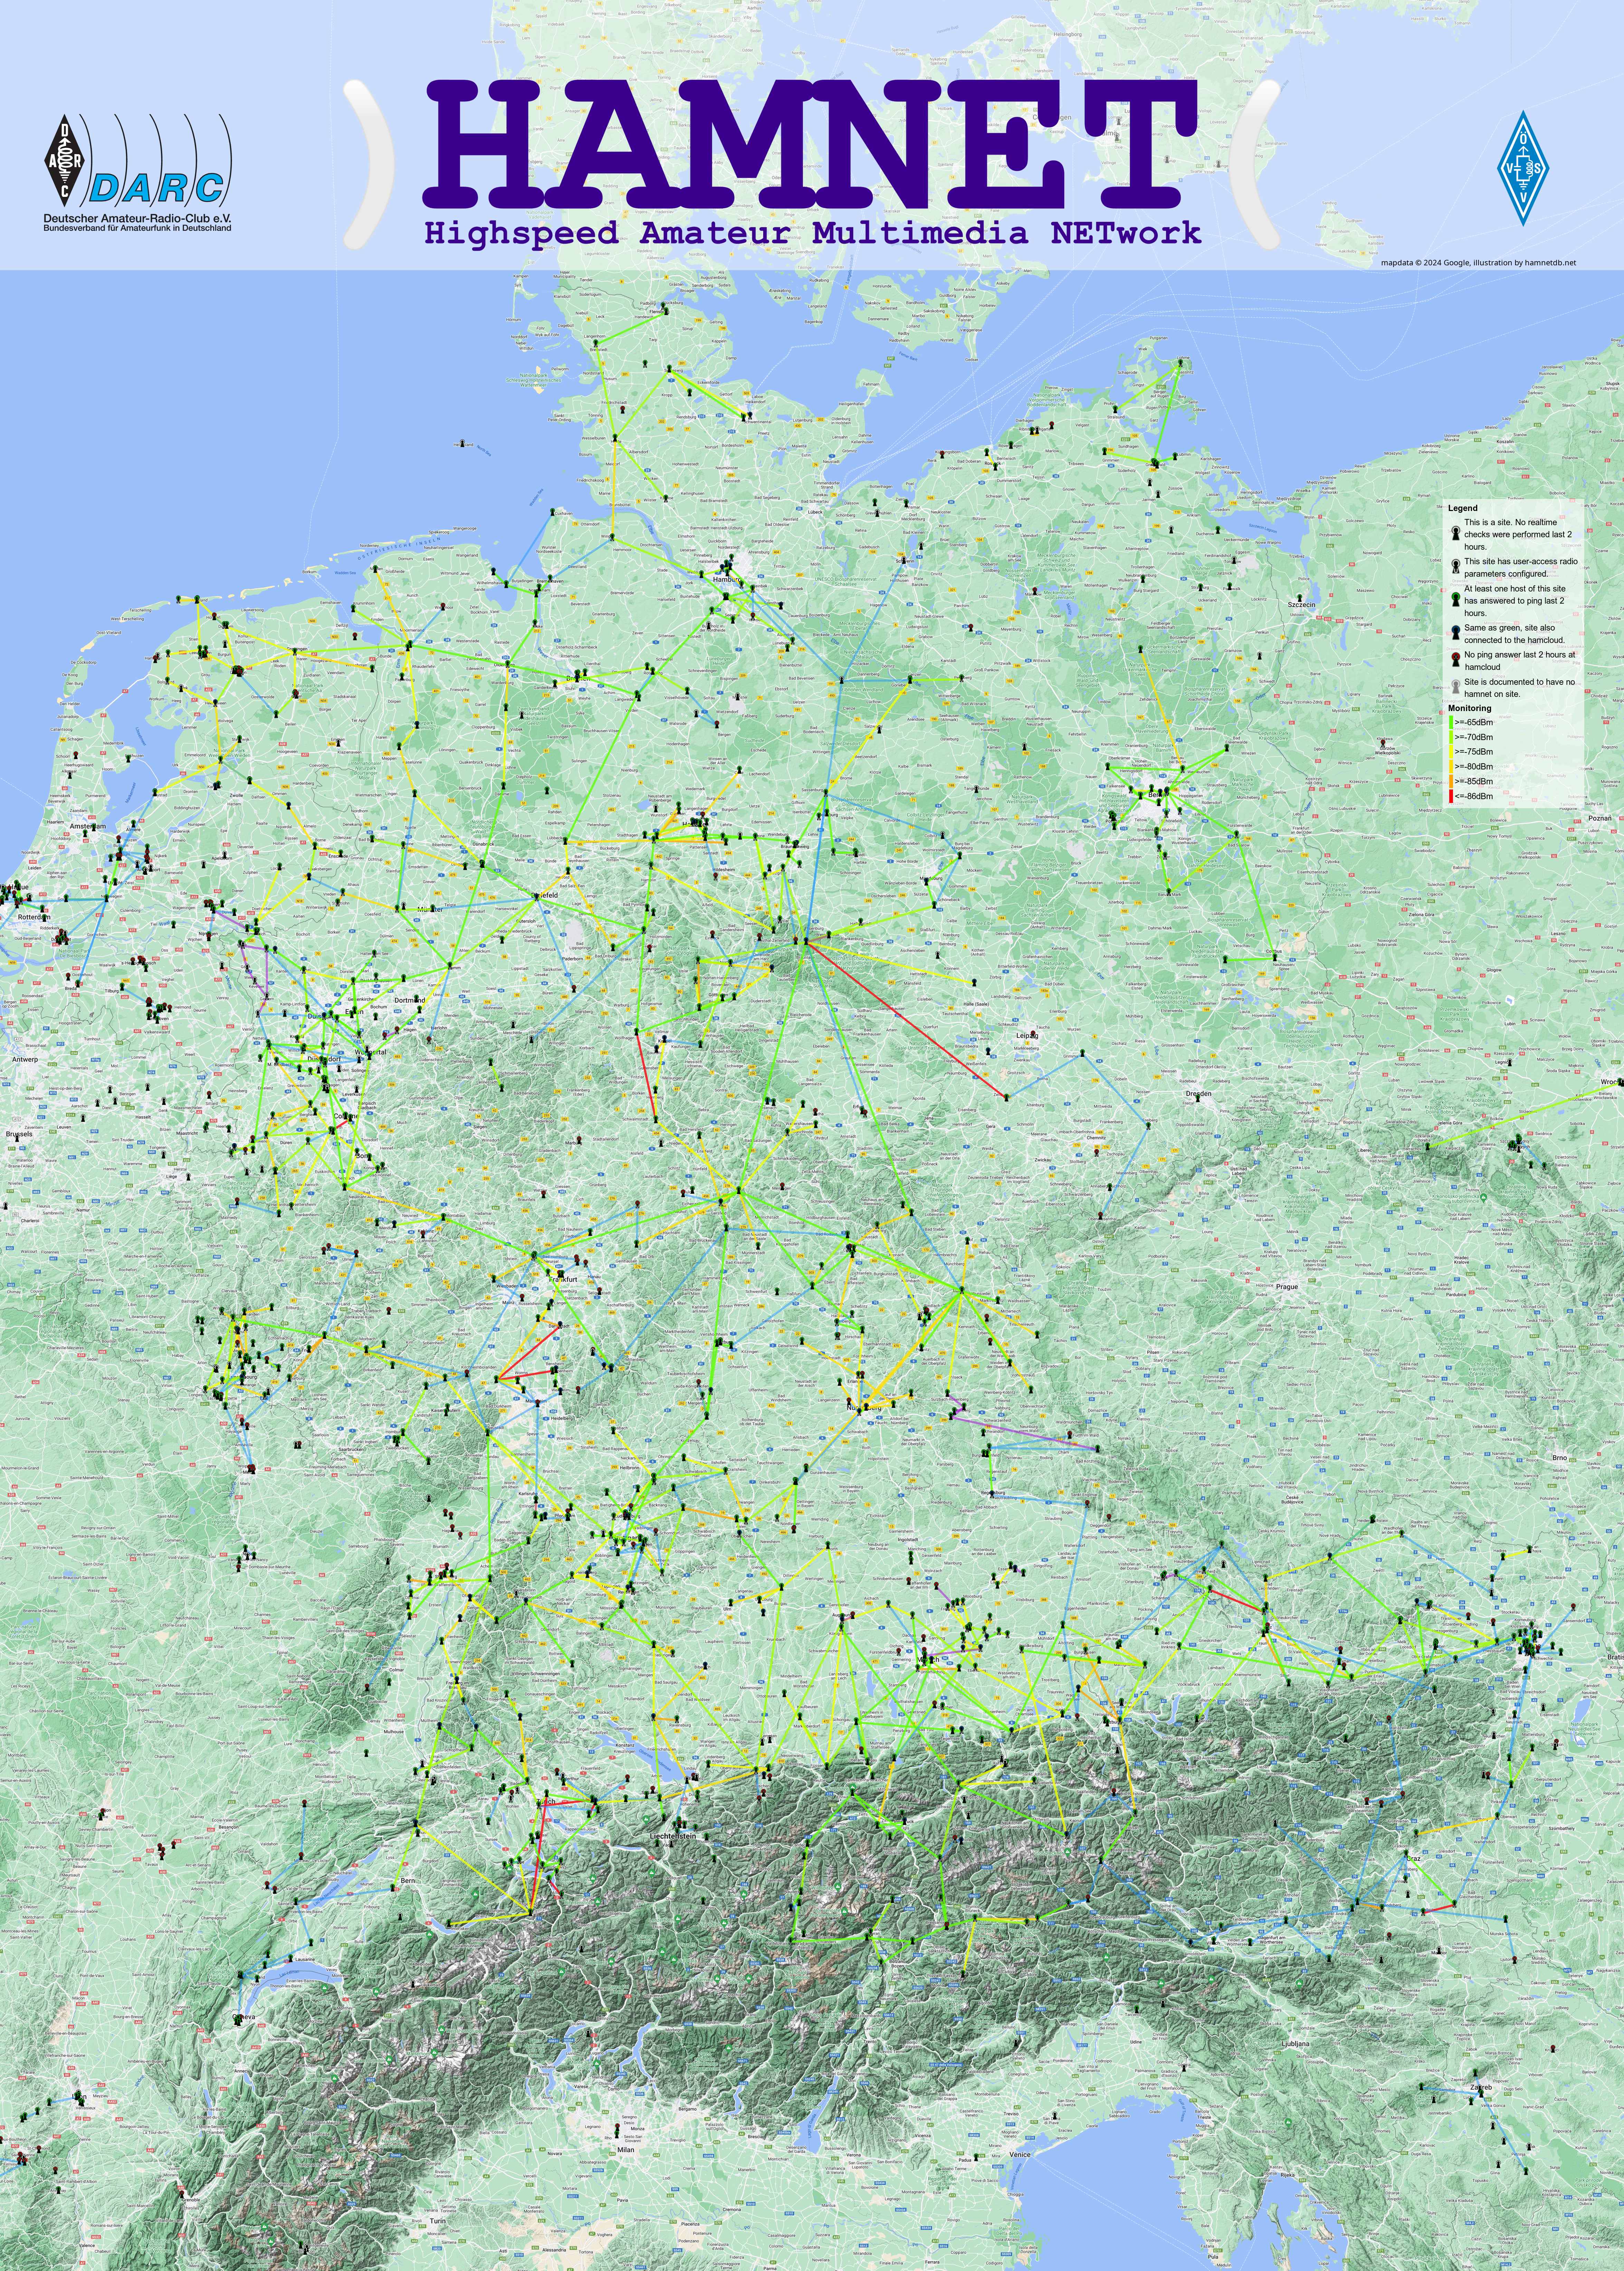Click the Szczecin city label
This screenshot has width=1624, height=2271.
[x=1302, y=605]
